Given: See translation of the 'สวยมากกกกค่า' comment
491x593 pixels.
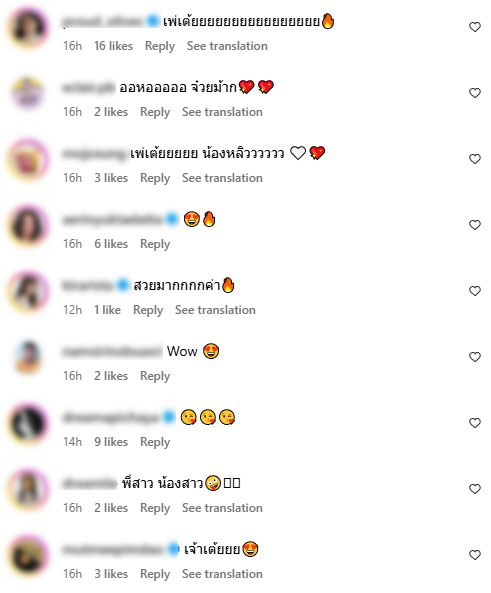Looking at the screenshot, I should point(215,310).
